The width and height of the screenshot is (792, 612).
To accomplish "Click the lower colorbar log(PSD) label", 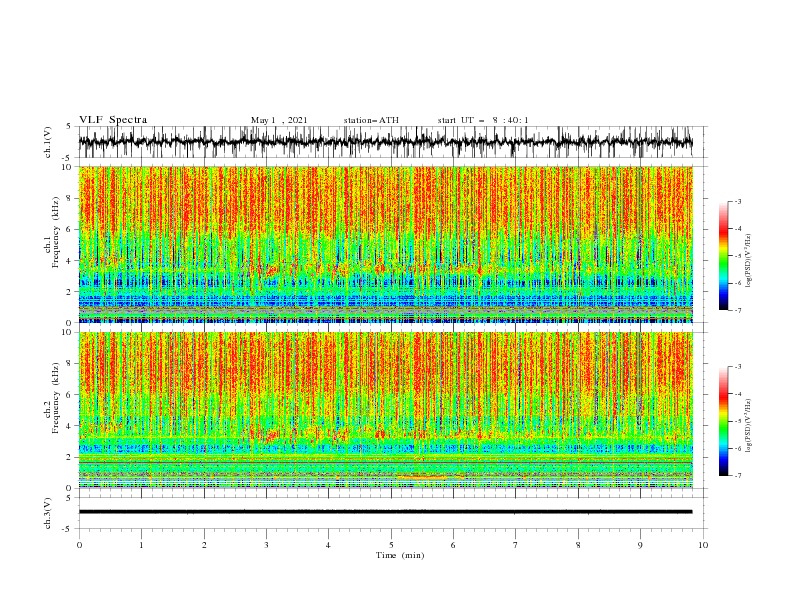I will (x=748, y=426).
